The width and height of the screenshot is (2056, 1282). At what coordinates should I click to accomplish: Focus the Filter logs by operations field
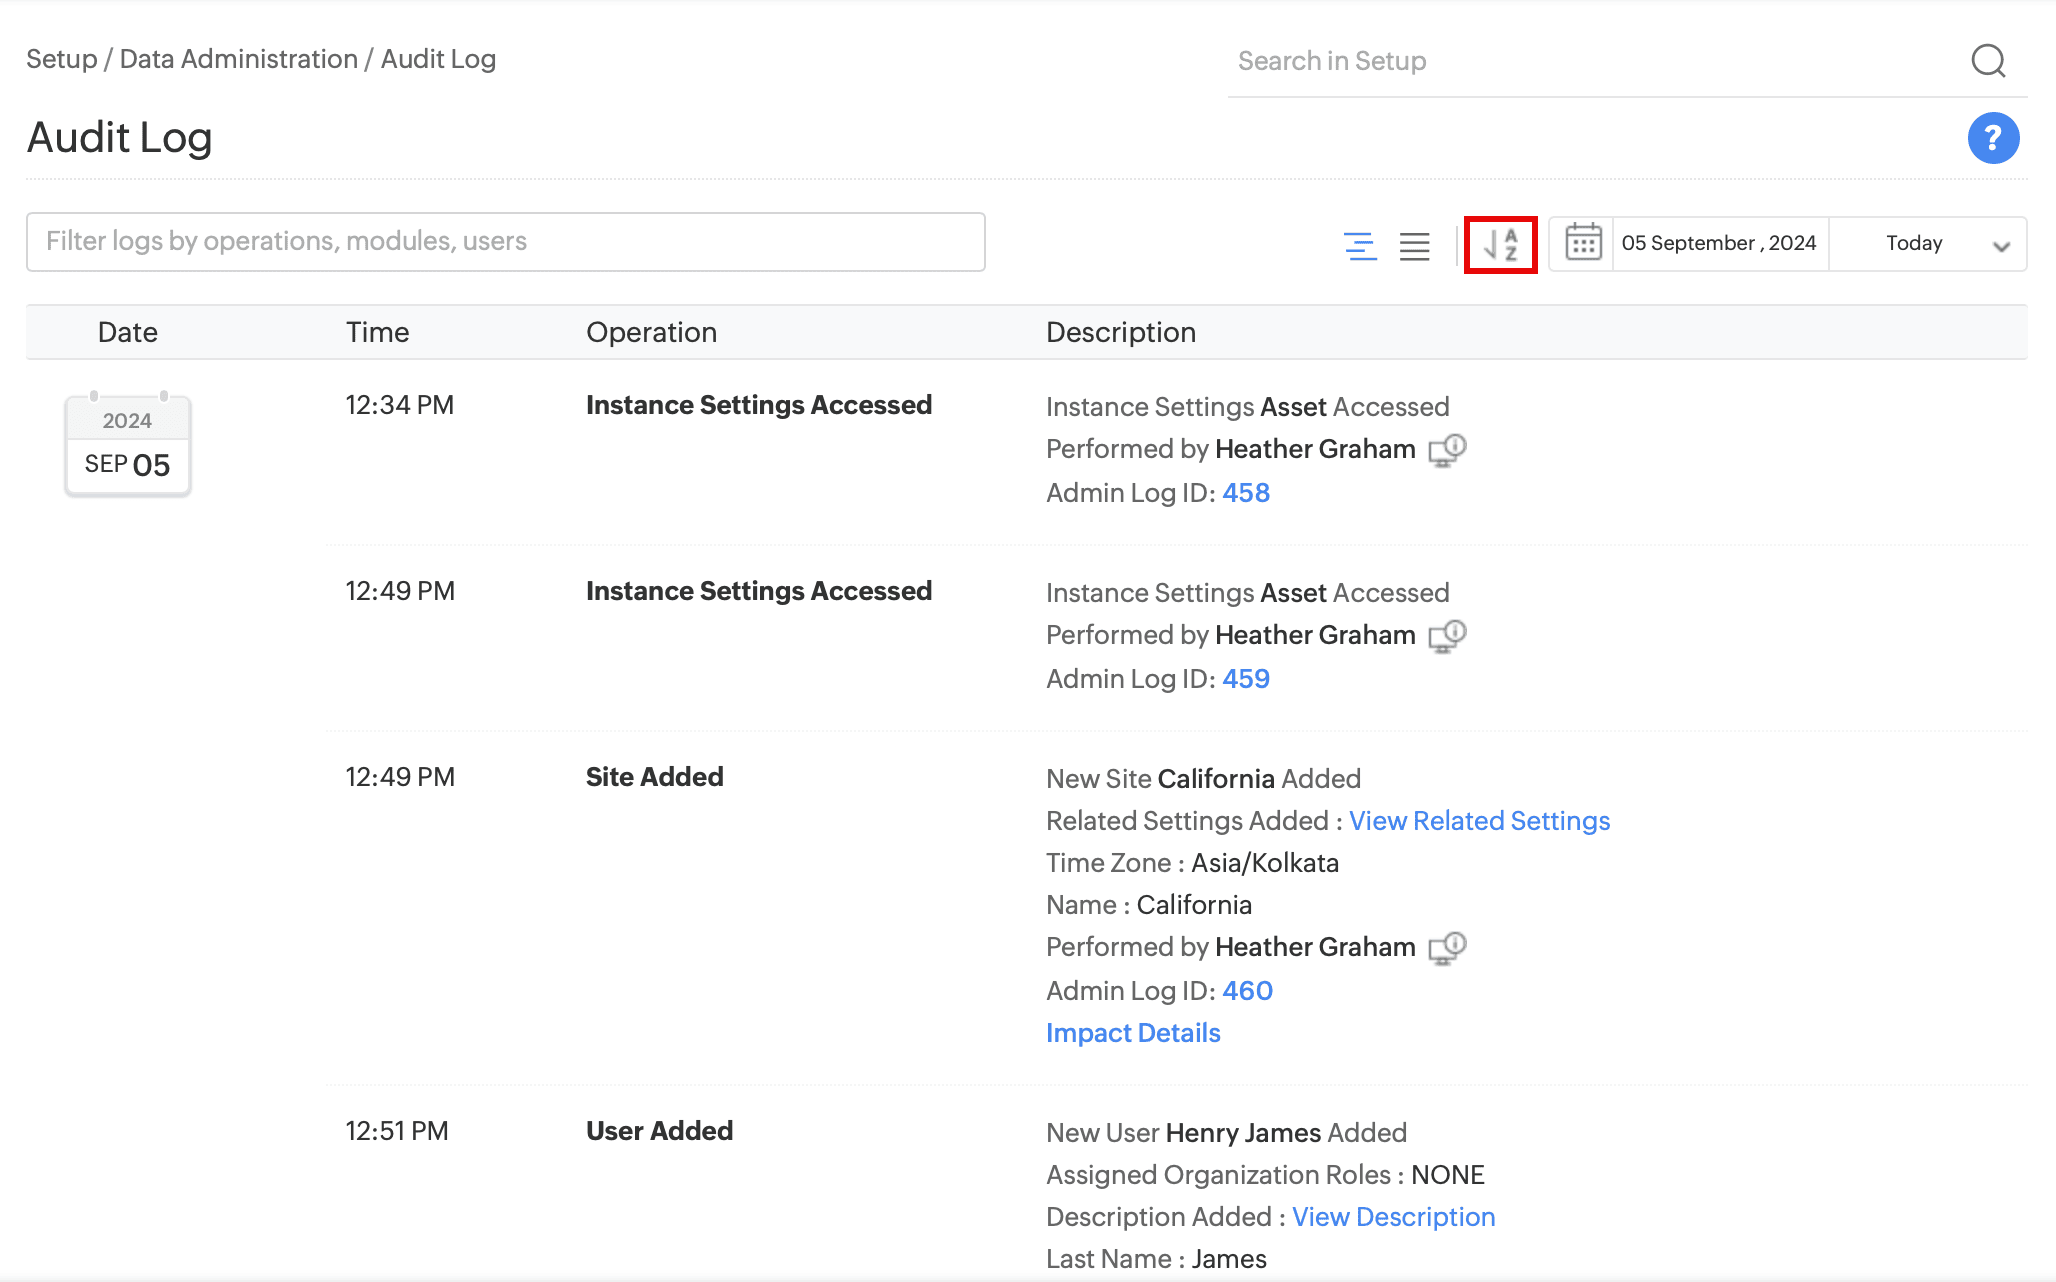coord(505,242)
